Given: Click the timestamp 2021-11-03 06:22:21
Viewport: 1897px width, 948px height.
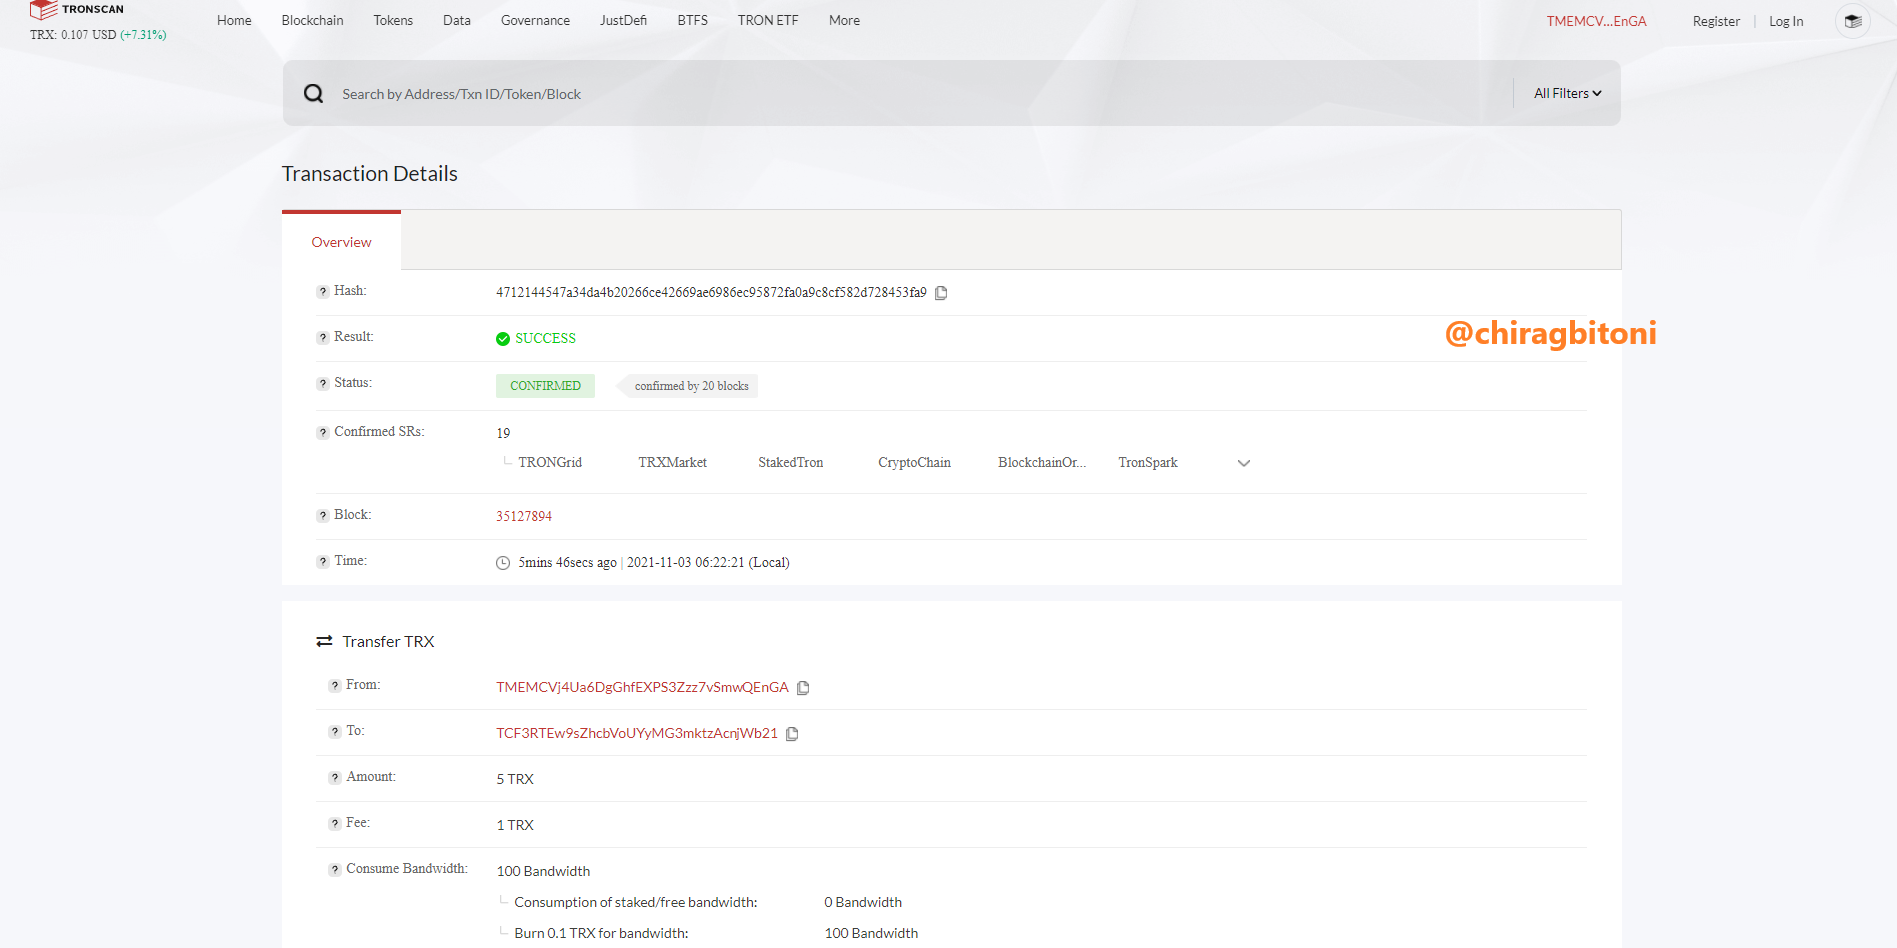Looking at the screenshot, I should coord(686,563).
